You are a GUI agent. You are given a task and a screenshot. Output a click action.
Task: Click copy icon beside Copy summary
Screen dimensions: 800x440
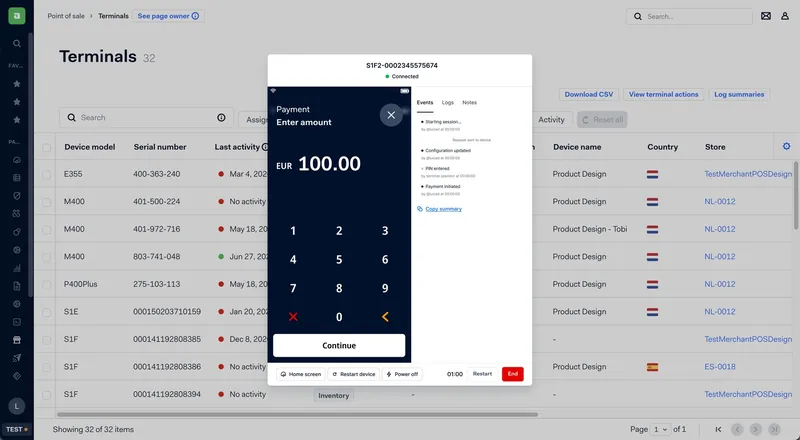click(x=420, y=209)
